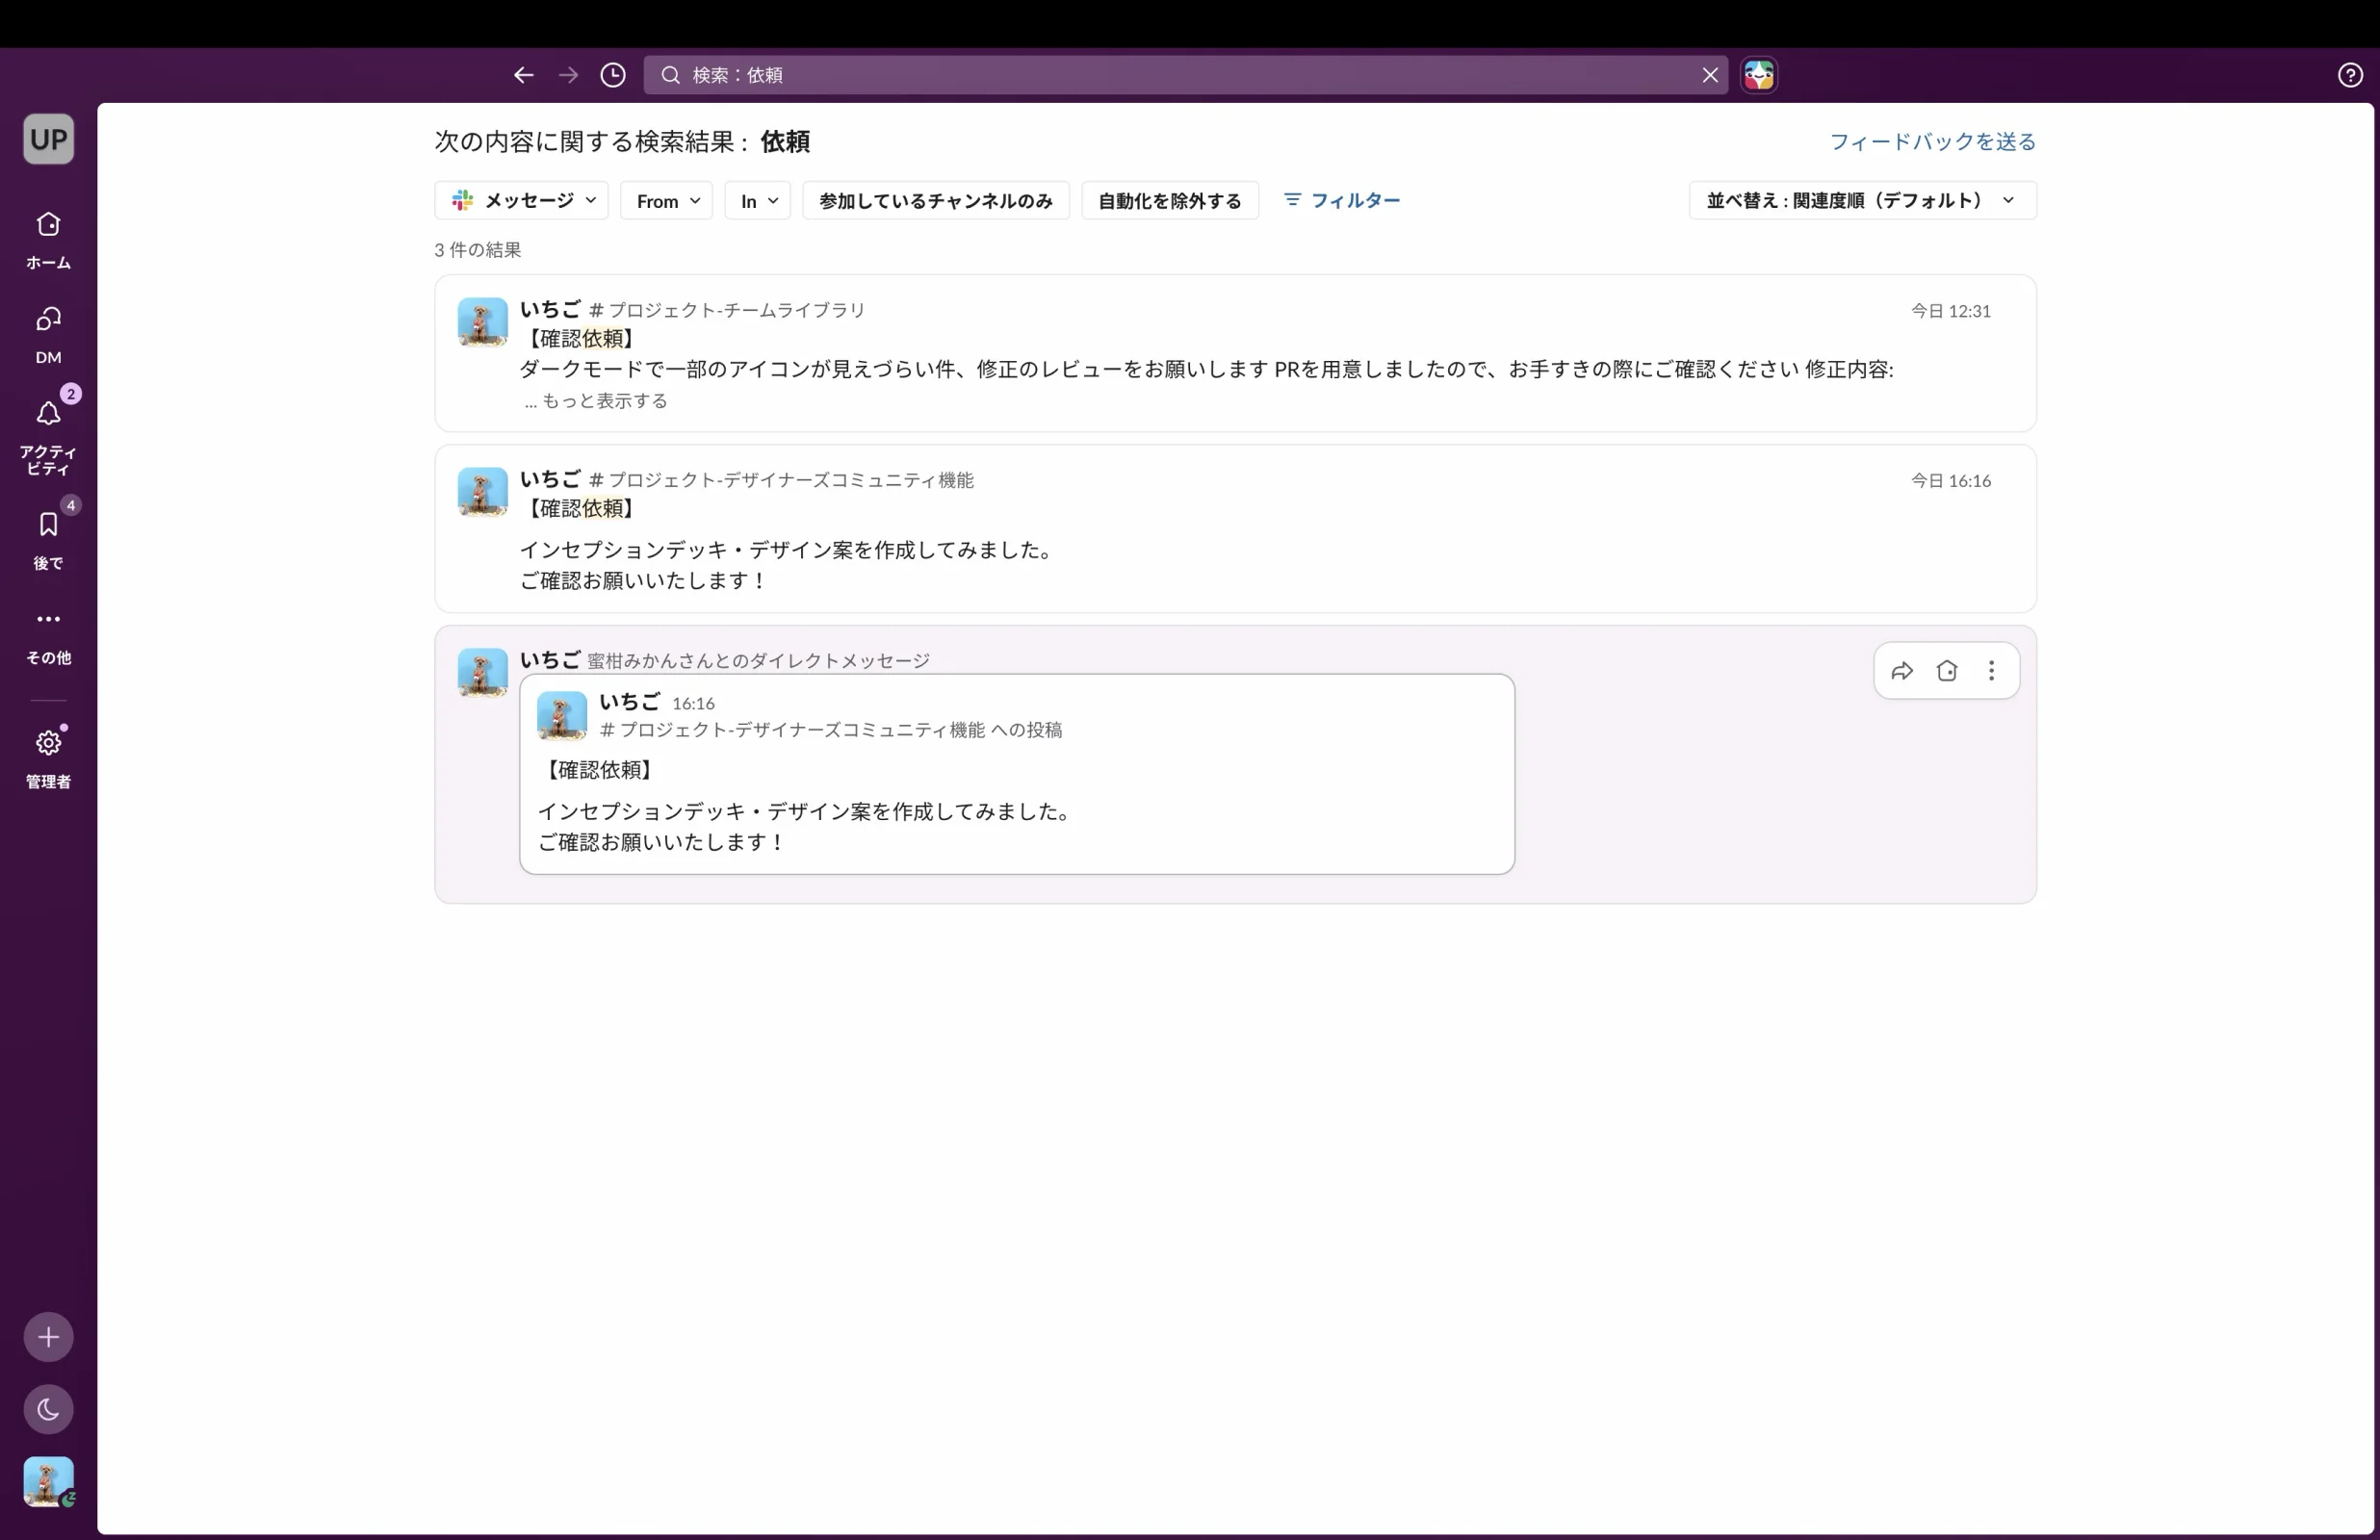Click いちご avatar in second result
The image size is (2380, 1540).
point(482,492)
